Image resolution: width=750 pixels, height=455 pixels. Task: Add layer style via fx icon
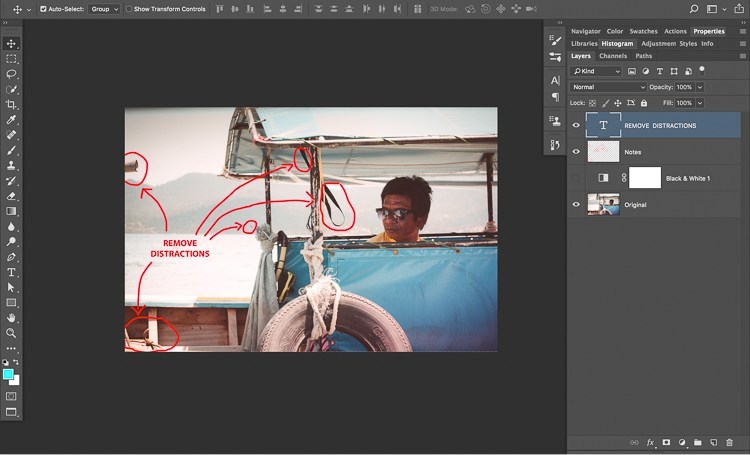650,443
